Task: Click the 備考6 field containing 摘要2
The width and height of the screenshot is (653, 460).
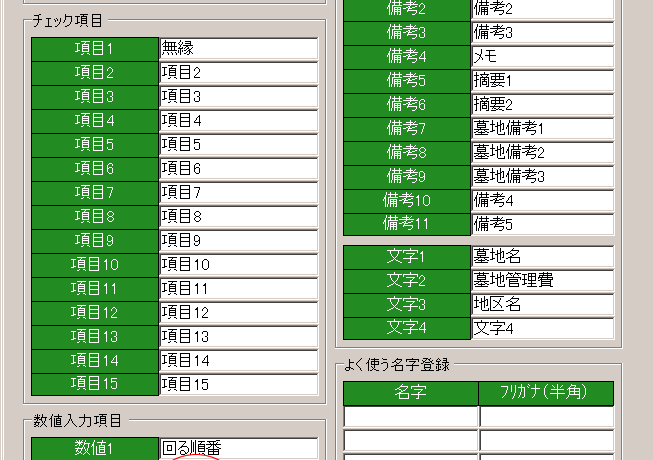Action: (x=543, y=104)
